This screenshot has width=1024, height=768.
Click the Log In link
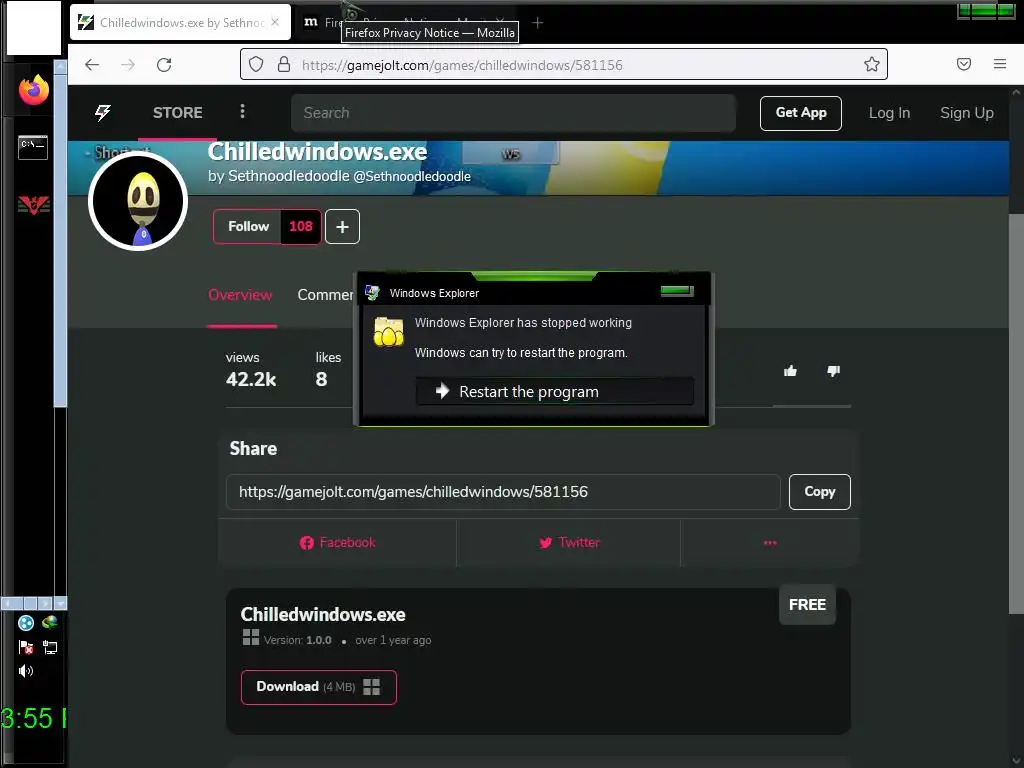pos(889,113)
